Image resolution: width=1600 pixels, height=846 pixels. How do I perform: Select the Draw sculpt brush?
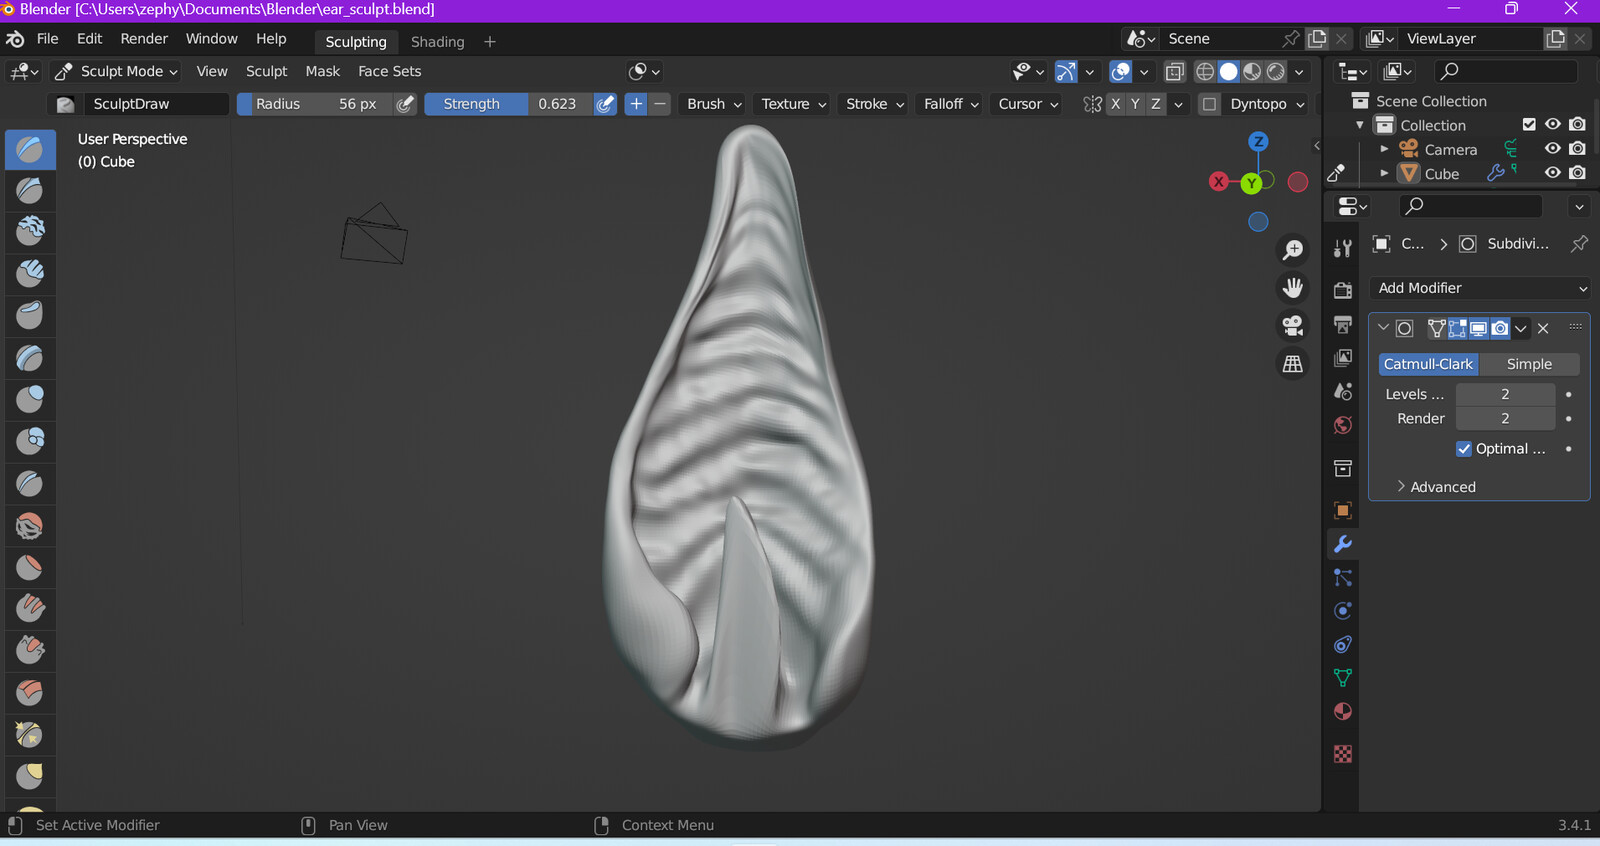[30, 149]
